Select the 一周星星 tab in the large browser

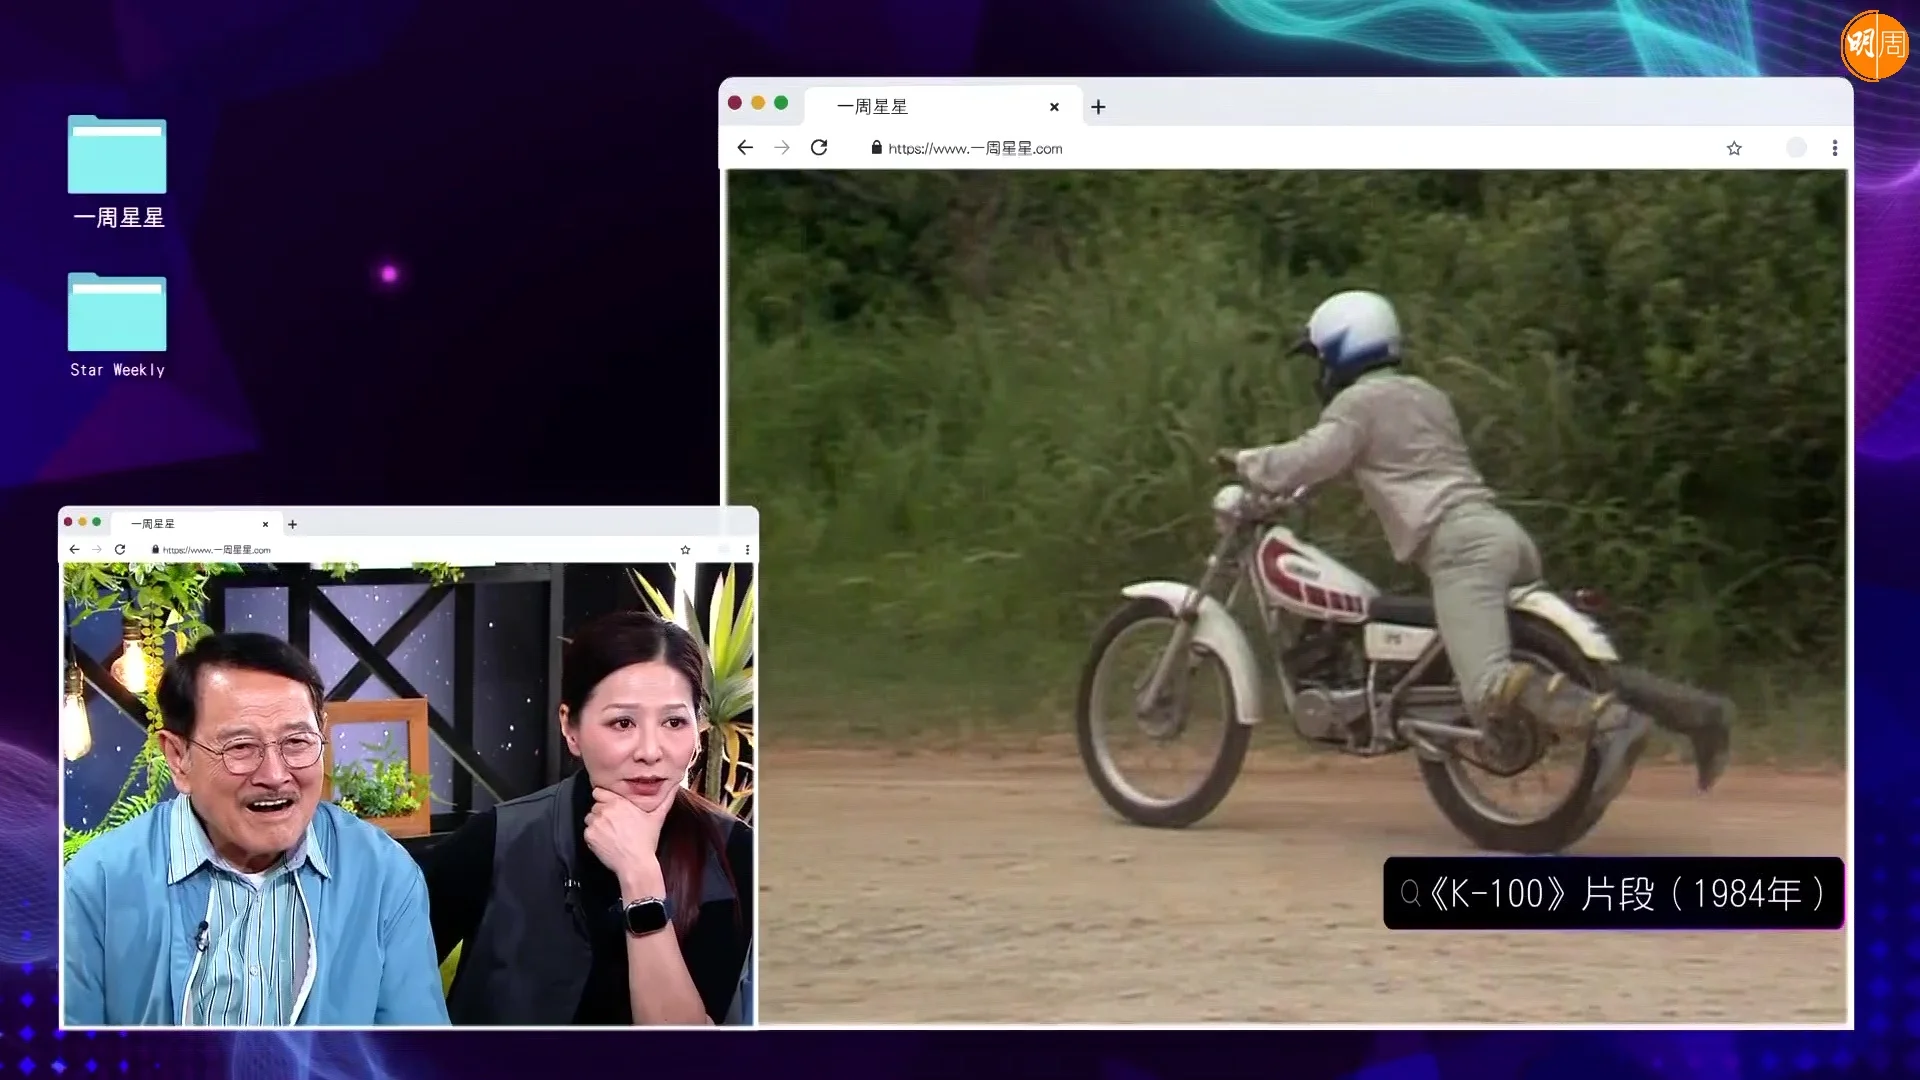click(944, 107)
